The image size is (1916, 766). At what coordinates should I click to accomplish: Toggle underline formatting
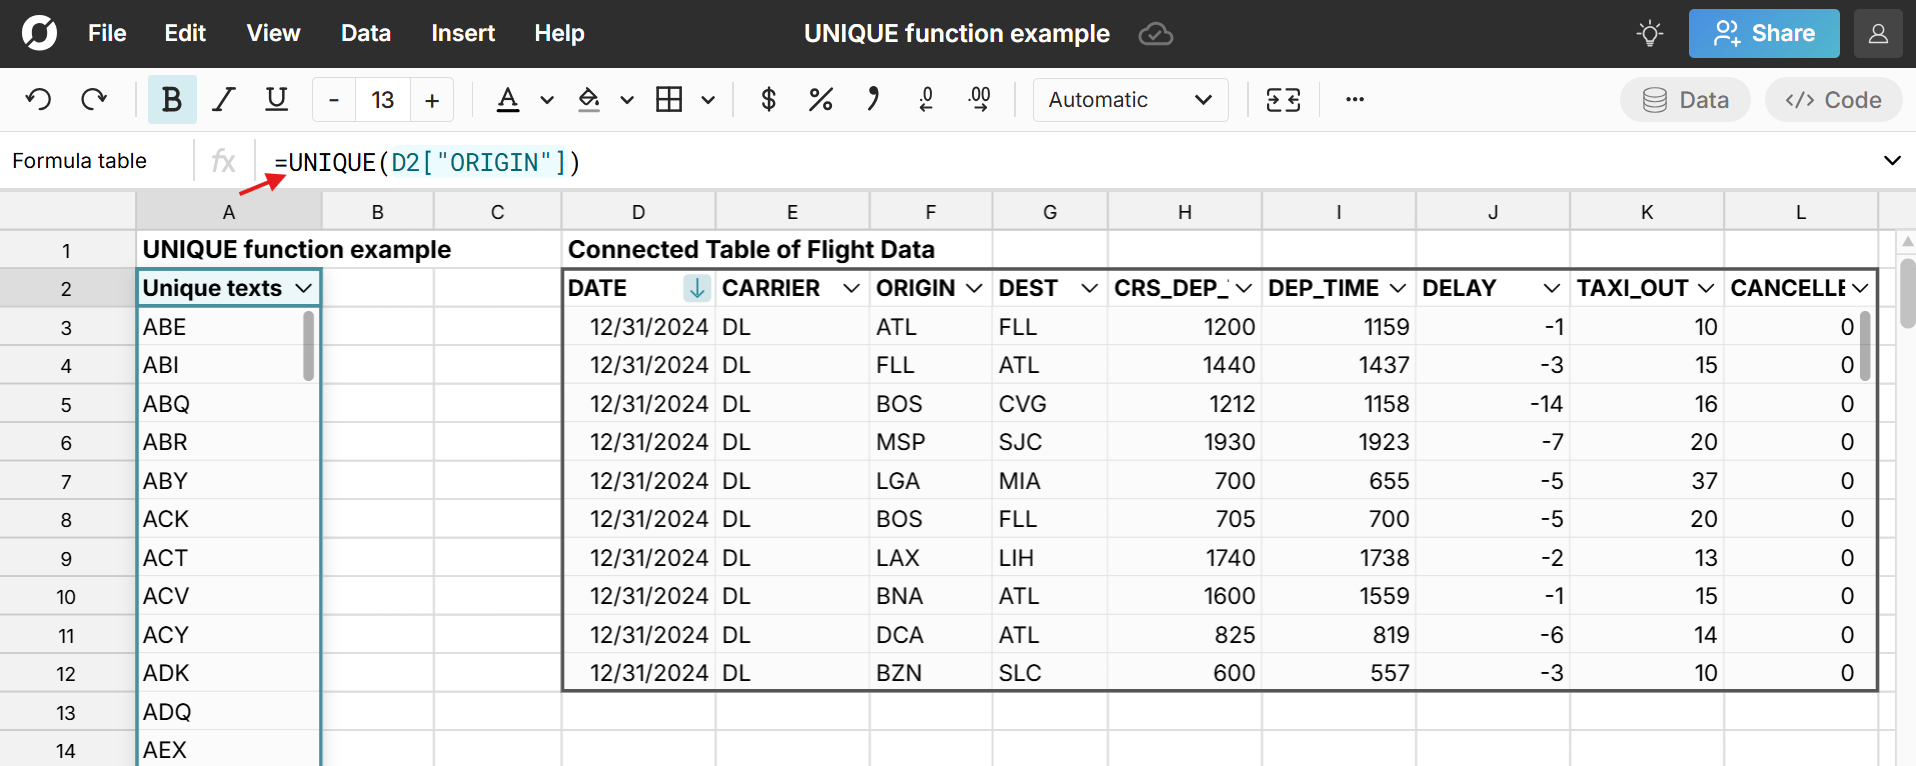[x=276, y=100]
